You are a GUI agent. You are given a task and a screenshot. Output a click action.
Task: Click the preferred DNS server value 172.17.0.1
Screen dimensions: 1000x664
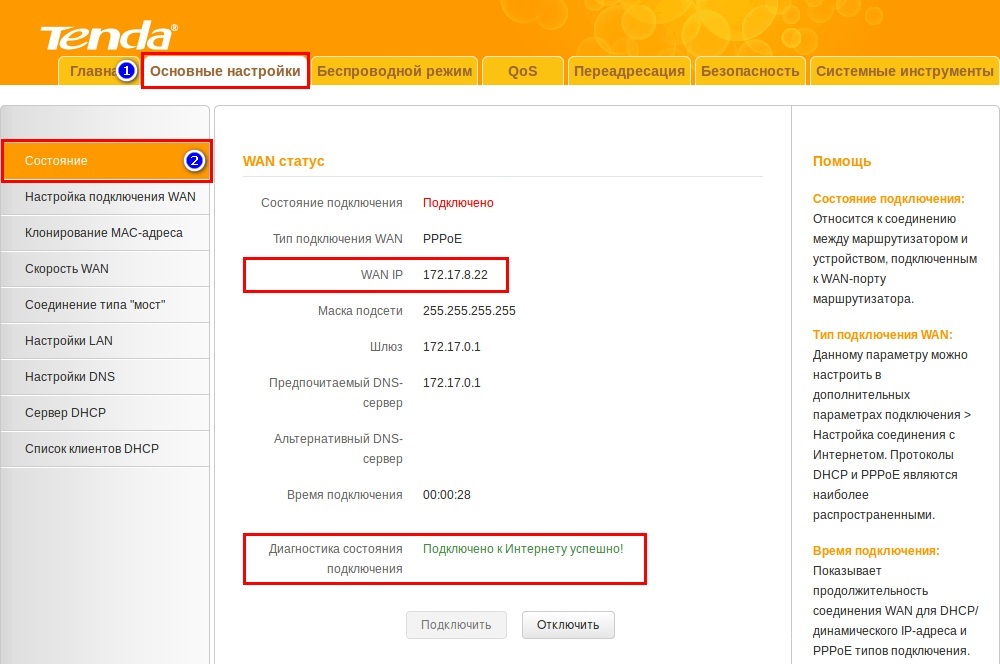tap(452, 383)
